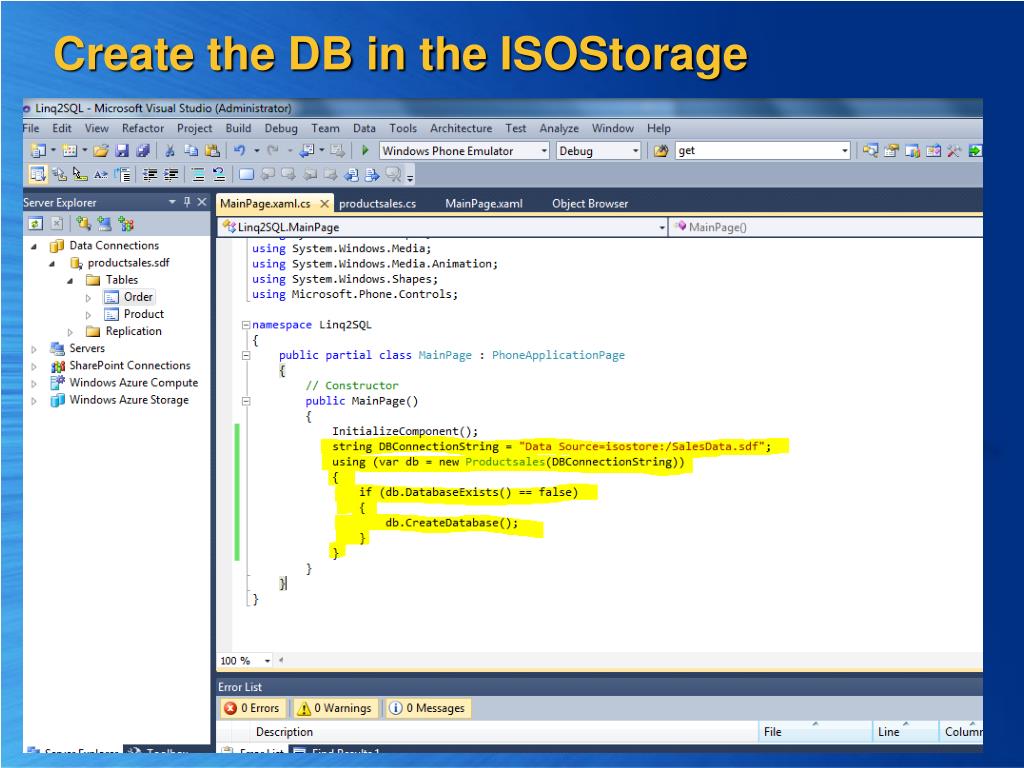Viewport: 1024px width, 768px height.
Task: Click the Decrease Indent icon
Action: pos(150,174)
